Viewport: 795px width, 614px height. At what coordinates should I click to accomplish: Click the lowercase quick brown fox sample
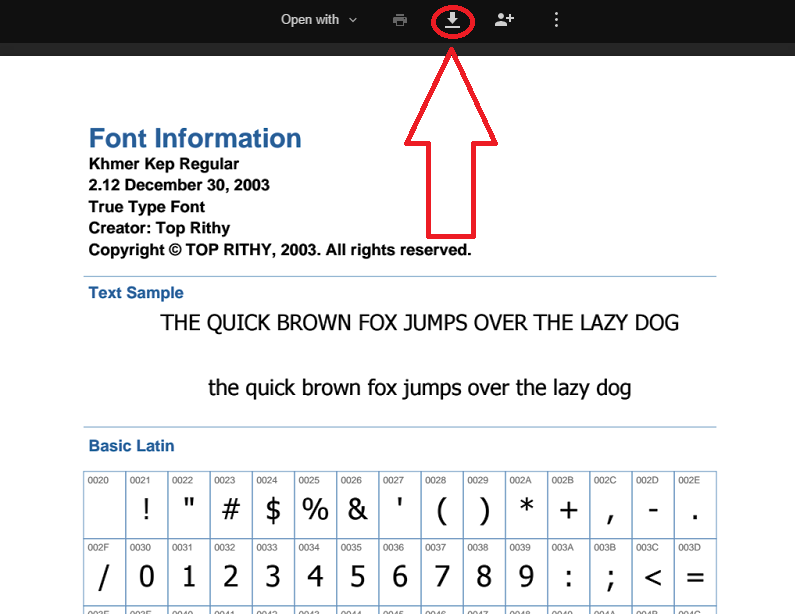[420, 388]
